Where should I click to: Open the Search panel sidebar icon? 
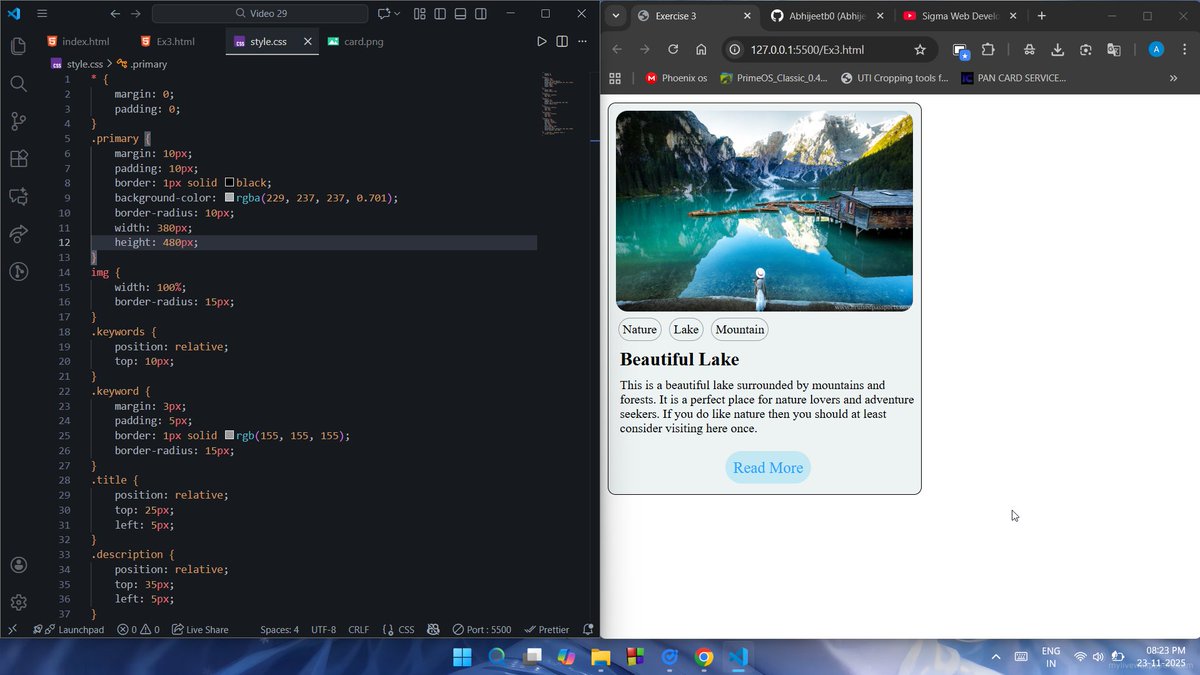(x=18, y=84)
